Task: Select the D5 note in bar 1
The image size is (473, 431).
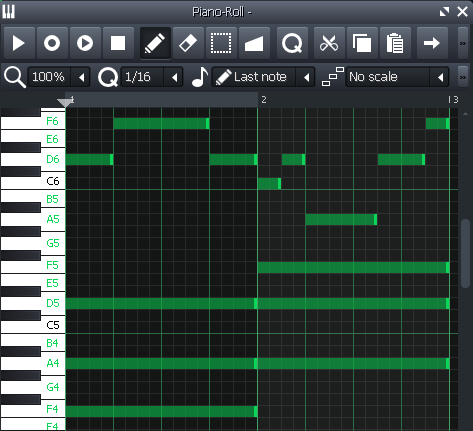Action: (162, 303)
